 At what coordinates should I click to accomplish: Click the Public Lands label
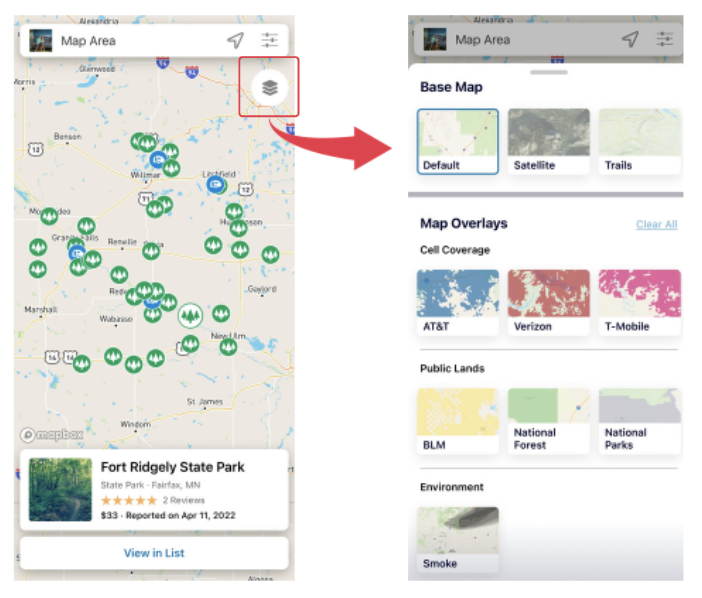point(452,368)
